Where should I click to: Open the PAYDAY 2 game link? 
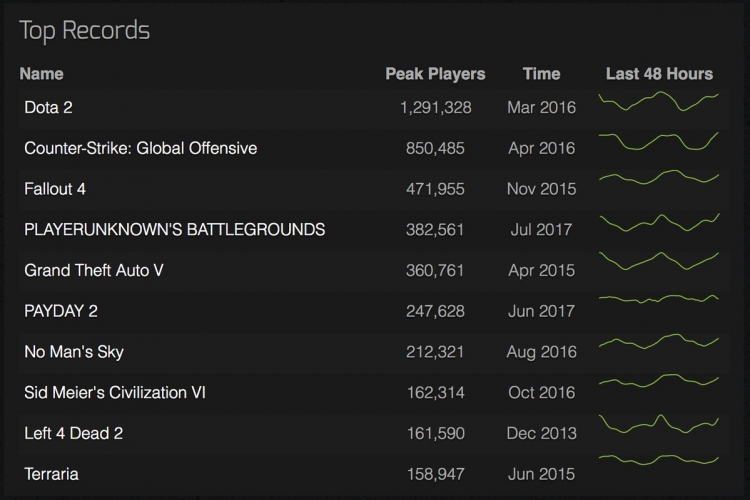pyautogui.click(x=61, y=311)
